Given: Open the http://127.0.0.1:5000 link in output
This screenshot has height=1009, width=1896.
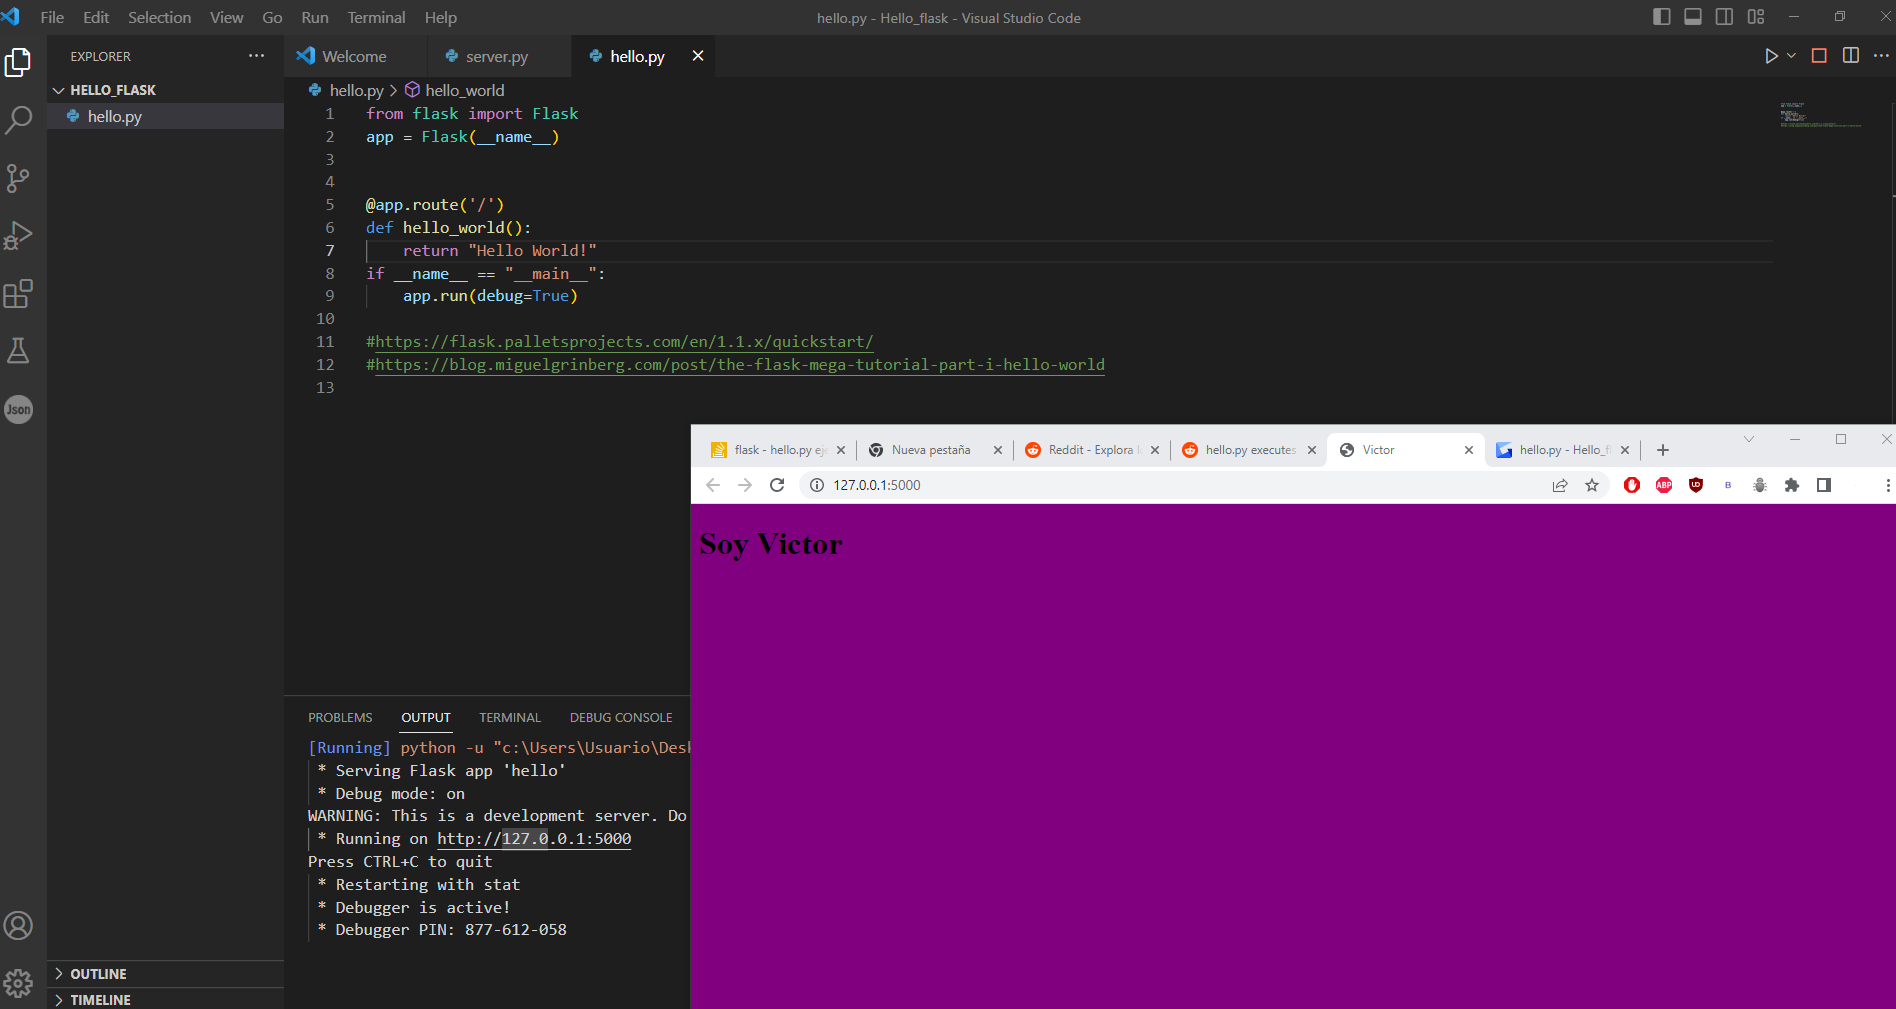Looking at the screenshot, I should tap(534, 839).
